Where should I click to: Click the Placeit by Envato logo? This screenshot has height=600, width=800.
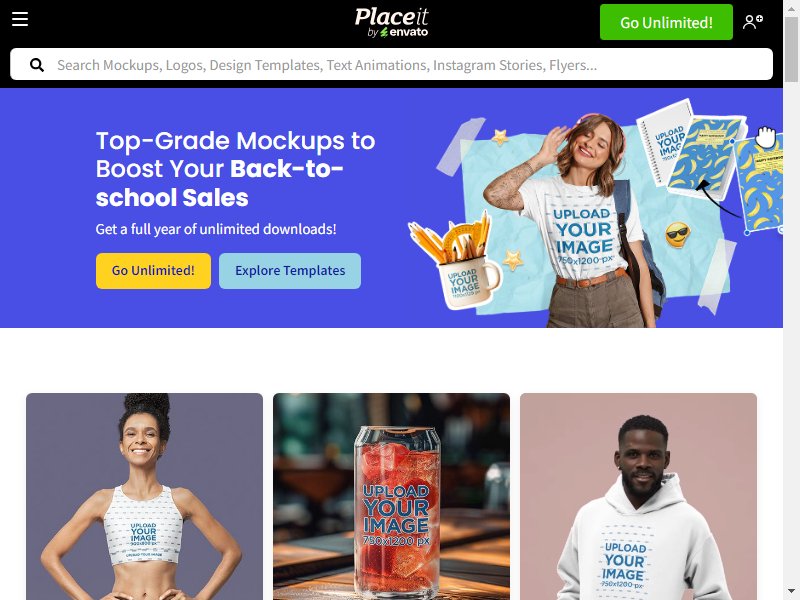(x=391, y=22)
